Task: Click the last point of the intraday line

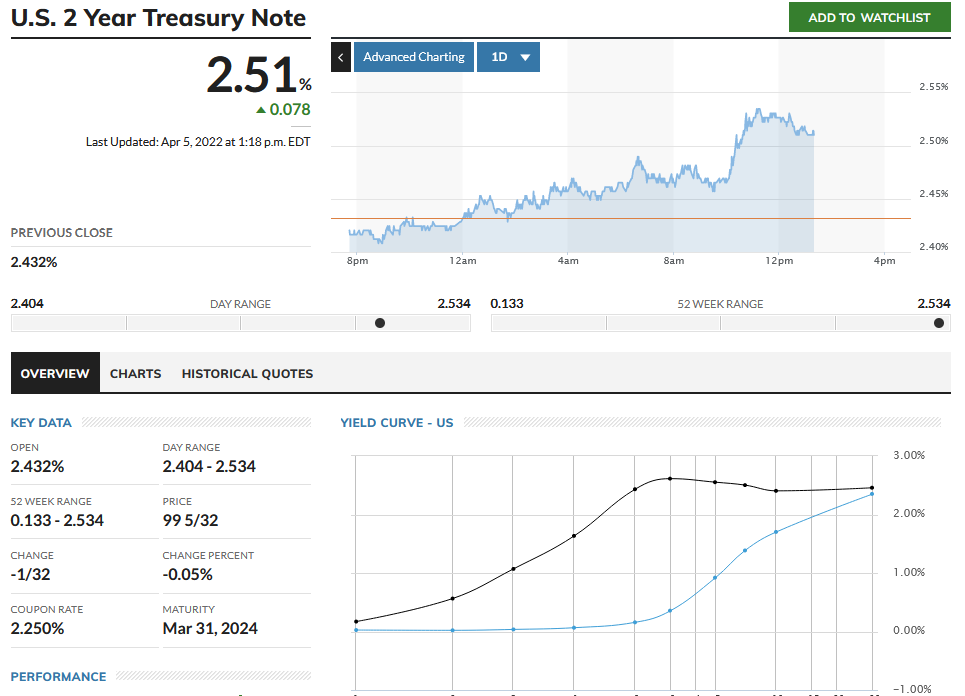Action: pyautogui.click(x=814, y=132)
